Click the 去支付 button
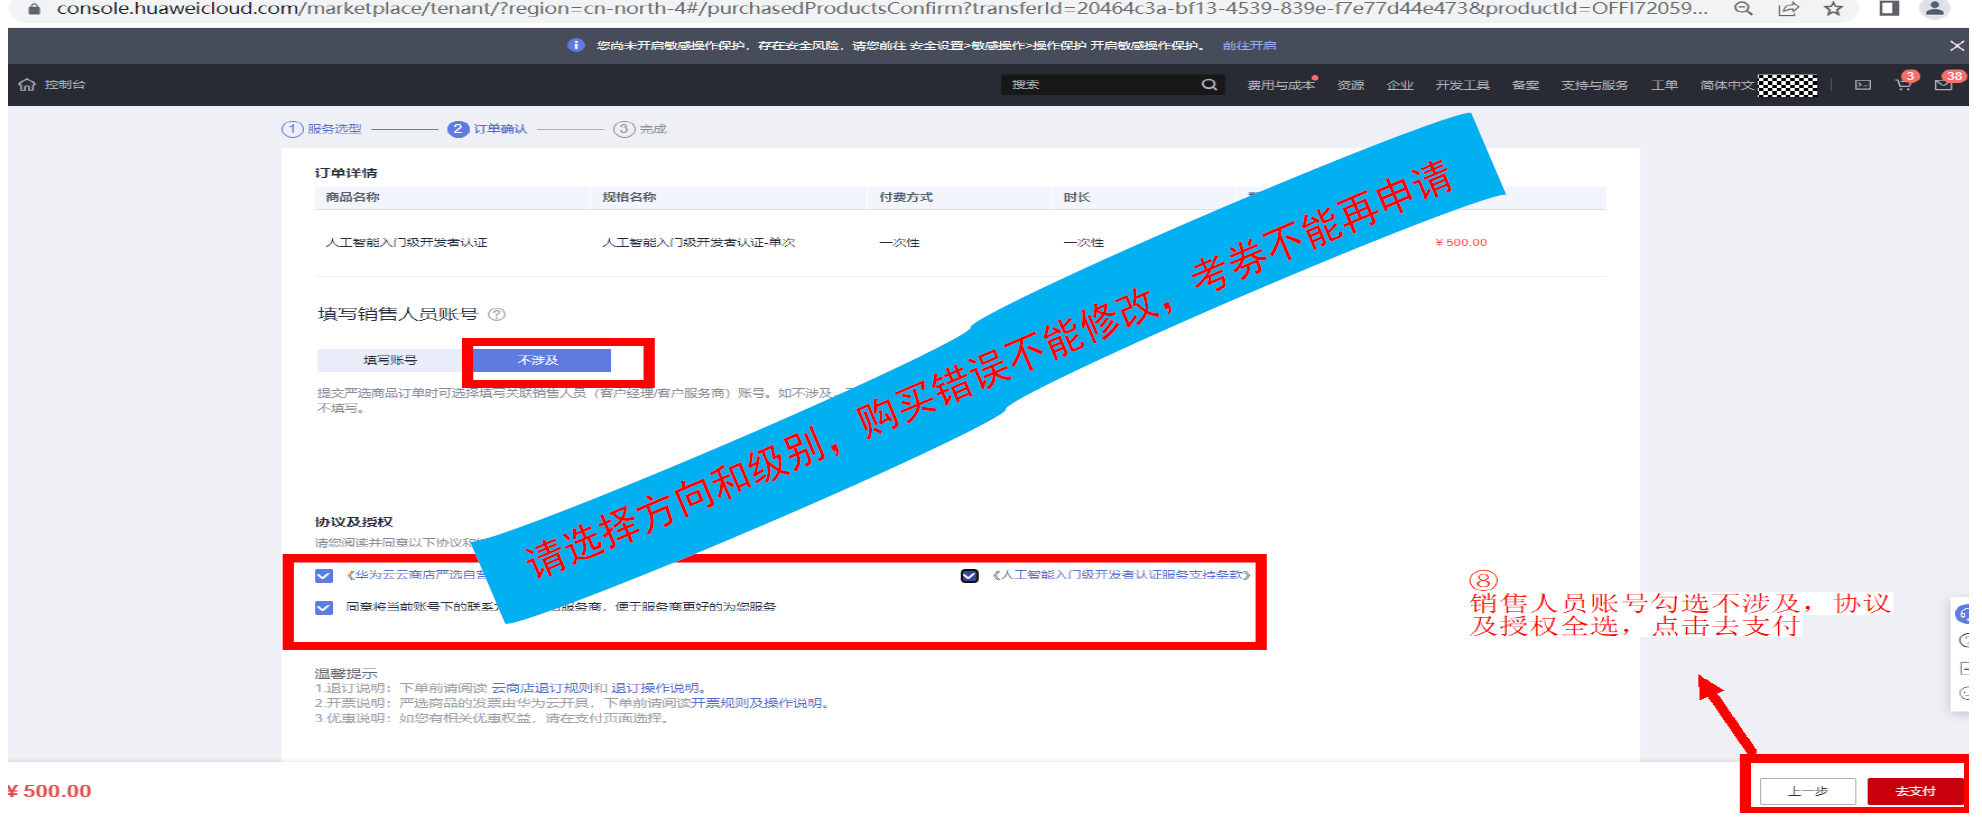1982x823 pixels. click(x=1915, y=791)
